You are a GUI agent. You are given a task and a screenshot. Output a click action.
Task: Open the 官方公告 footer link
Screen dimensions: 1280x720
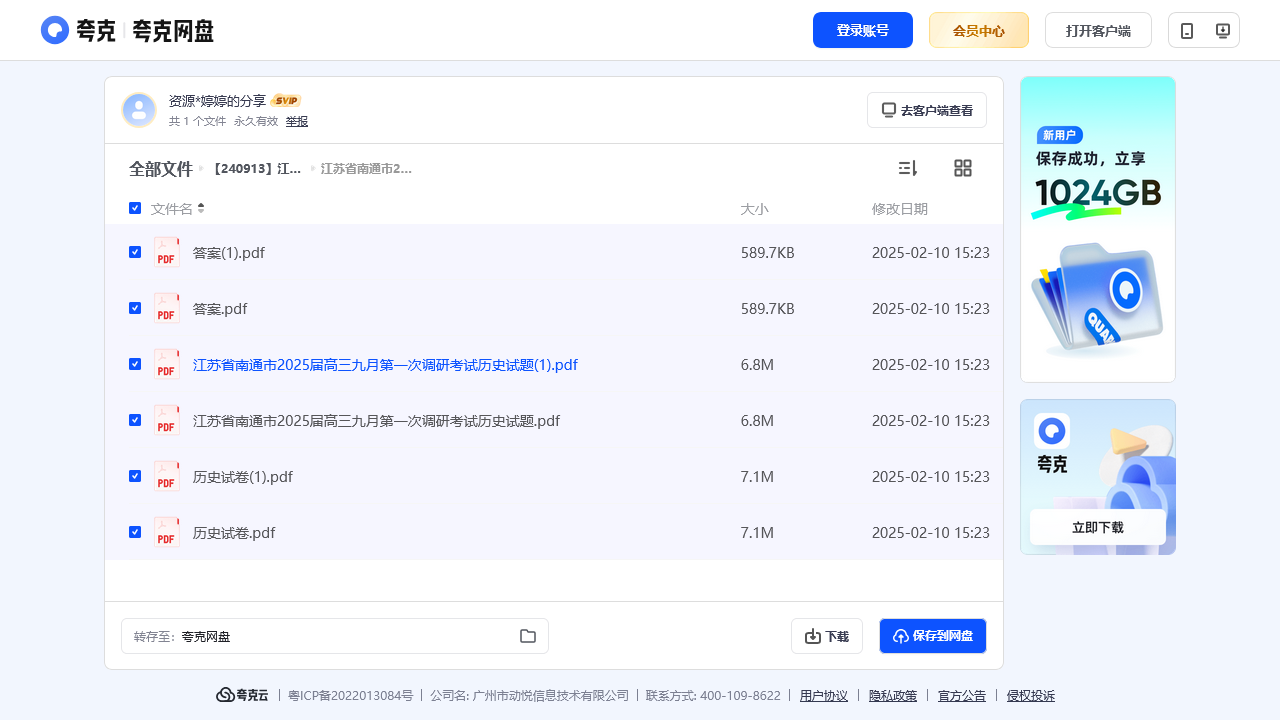coord(962,696)
